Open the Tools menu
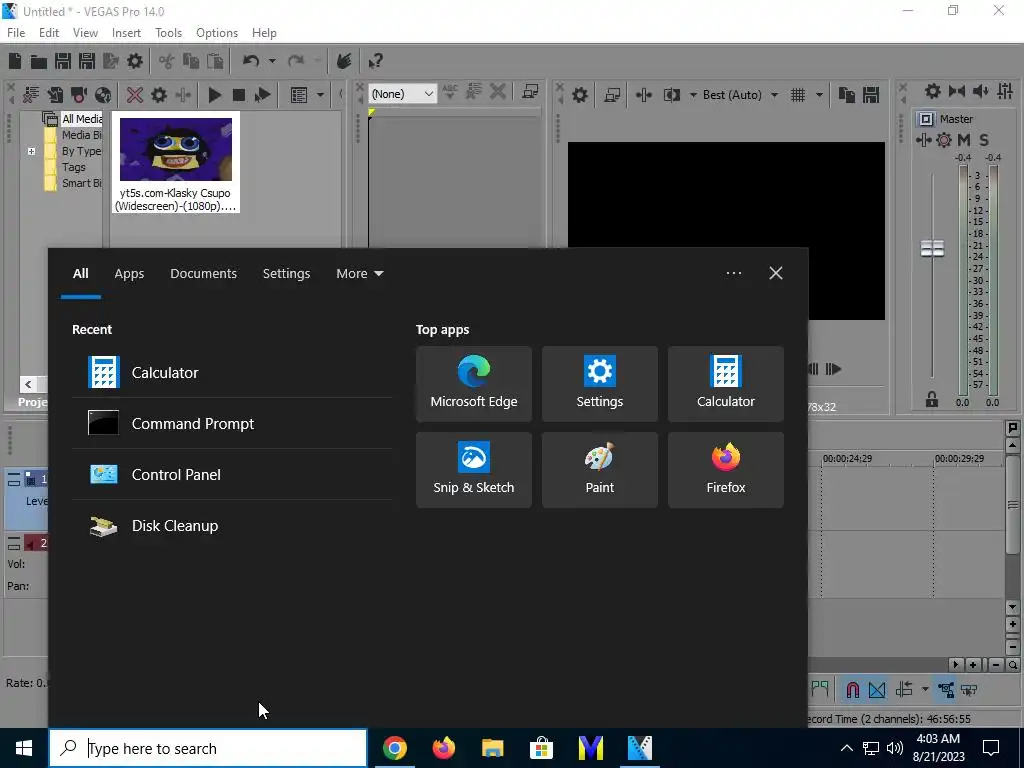 point(168,33)
